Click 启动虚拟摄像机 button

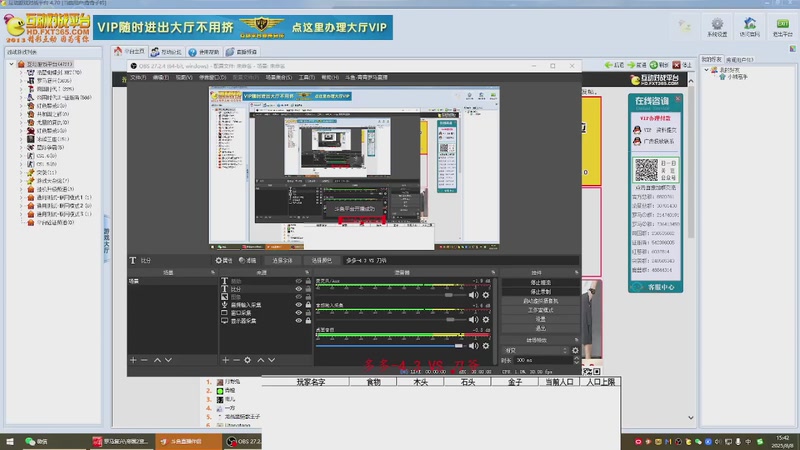(x=540, y=301)
